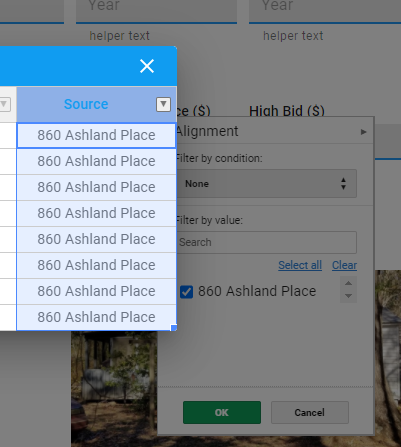Click the Clear link
Viewport: 401px width, 447px height.
click(x=344, y=265)
